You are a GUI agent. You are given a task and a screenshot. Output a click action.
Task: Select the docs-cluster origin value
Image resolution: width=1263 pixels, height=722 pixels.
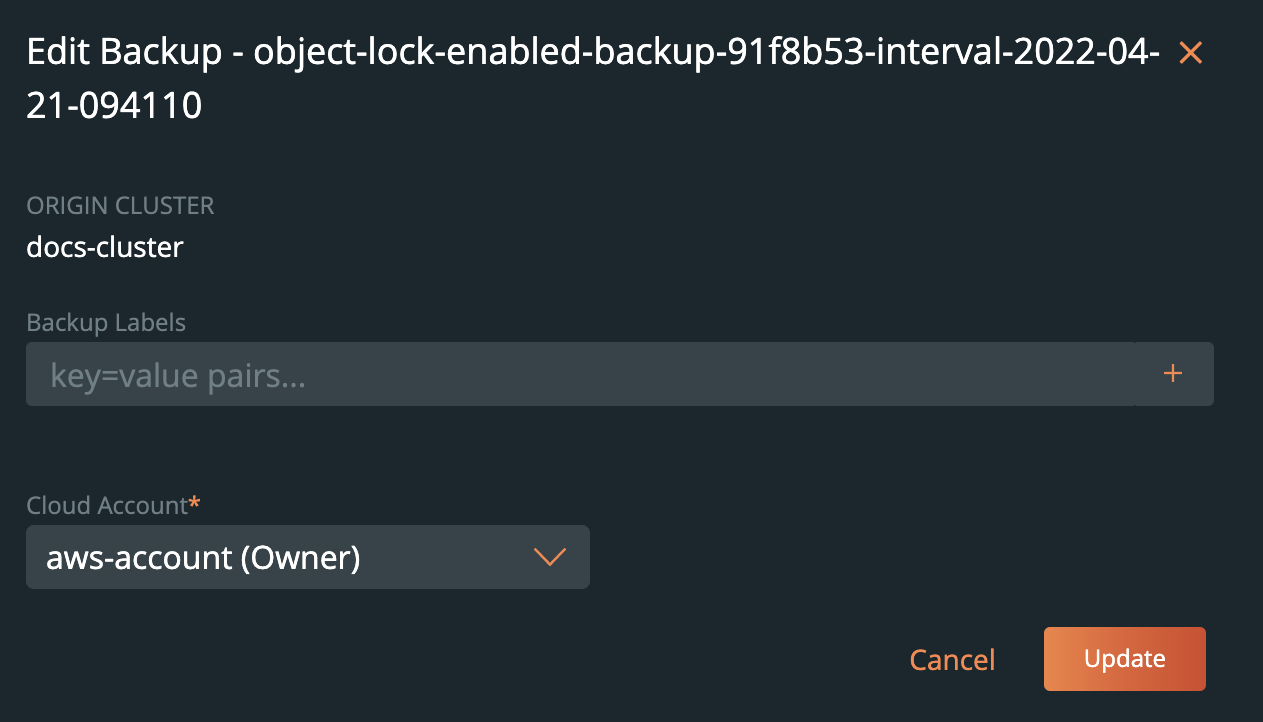tap(105, 247)
